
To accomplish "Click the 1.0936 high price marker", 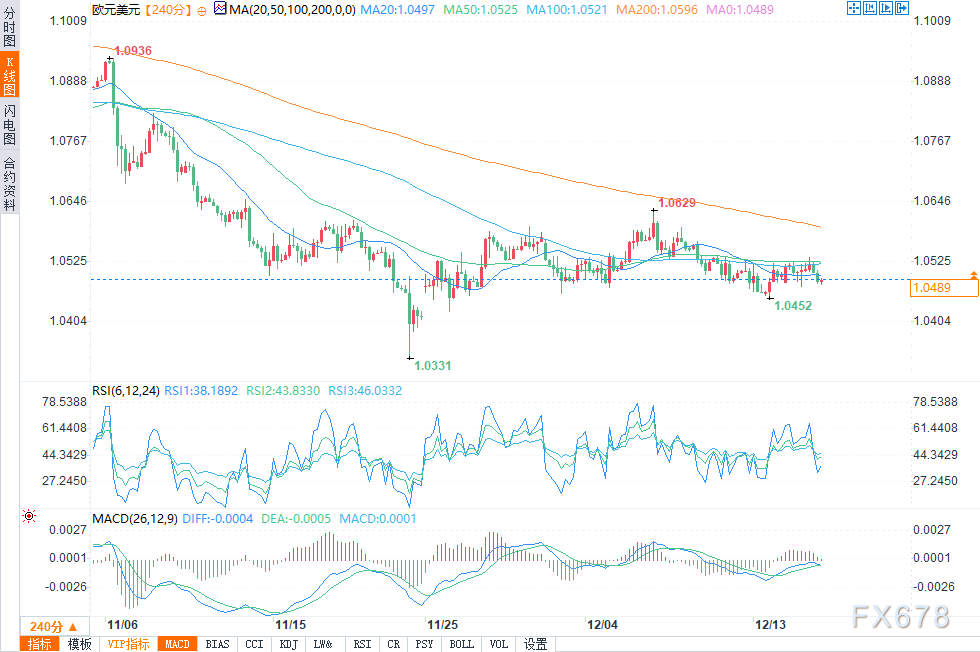I will point(133,51).
